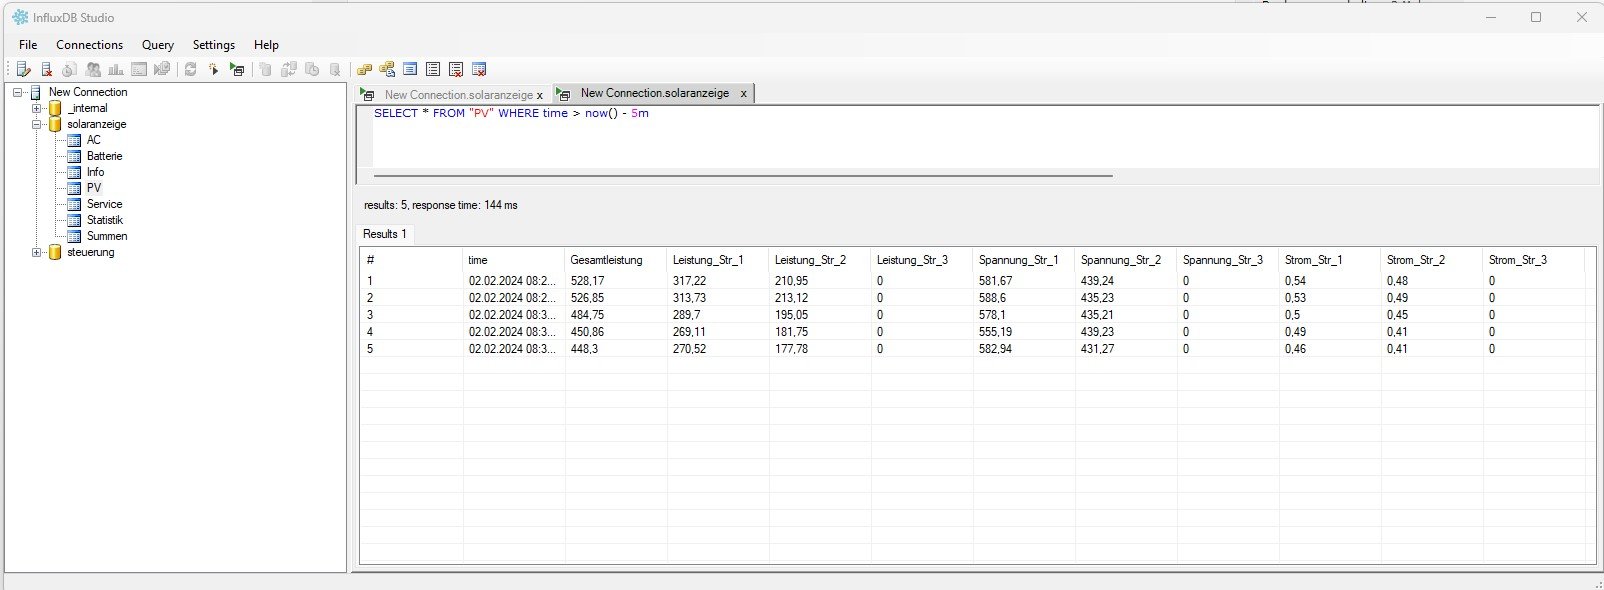Image resolution: width=1604 pixels, height=590 pixels.
Task: Expand the steuerung database node
Action: (36, 252)
